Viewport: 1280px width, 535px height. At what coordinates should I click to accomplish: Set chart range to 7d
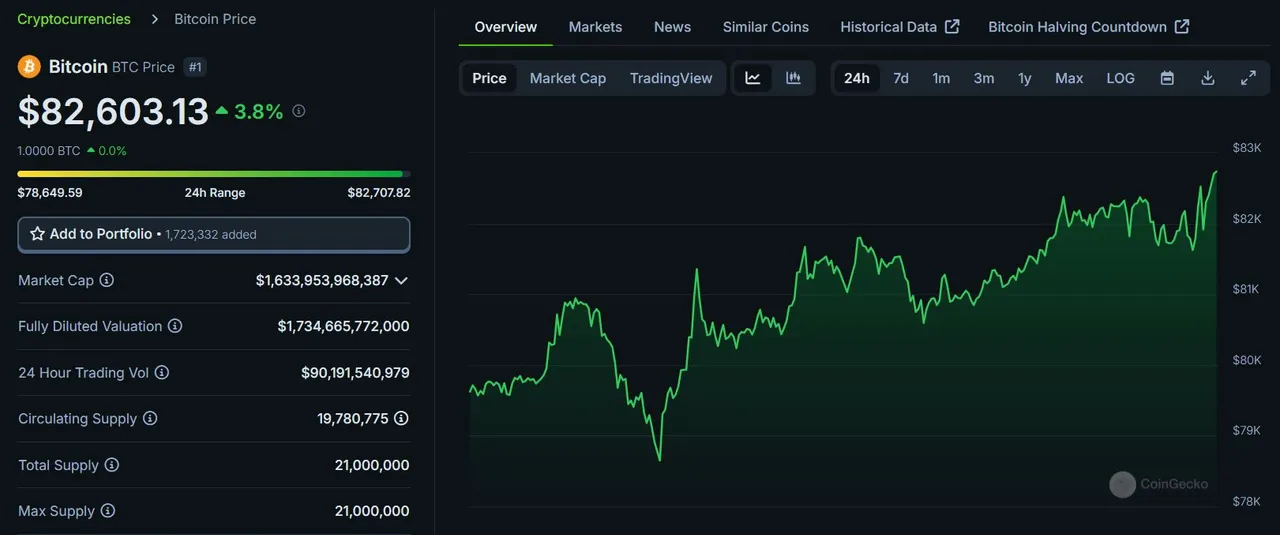click(901, 78)
